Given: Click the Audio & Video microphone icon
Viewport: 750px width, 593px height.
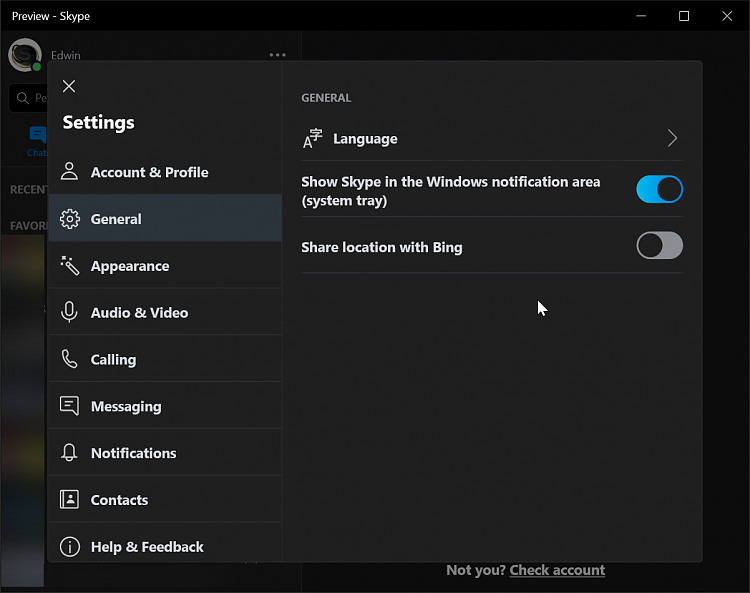Looking at the screenshot, I should coord(69,312).
